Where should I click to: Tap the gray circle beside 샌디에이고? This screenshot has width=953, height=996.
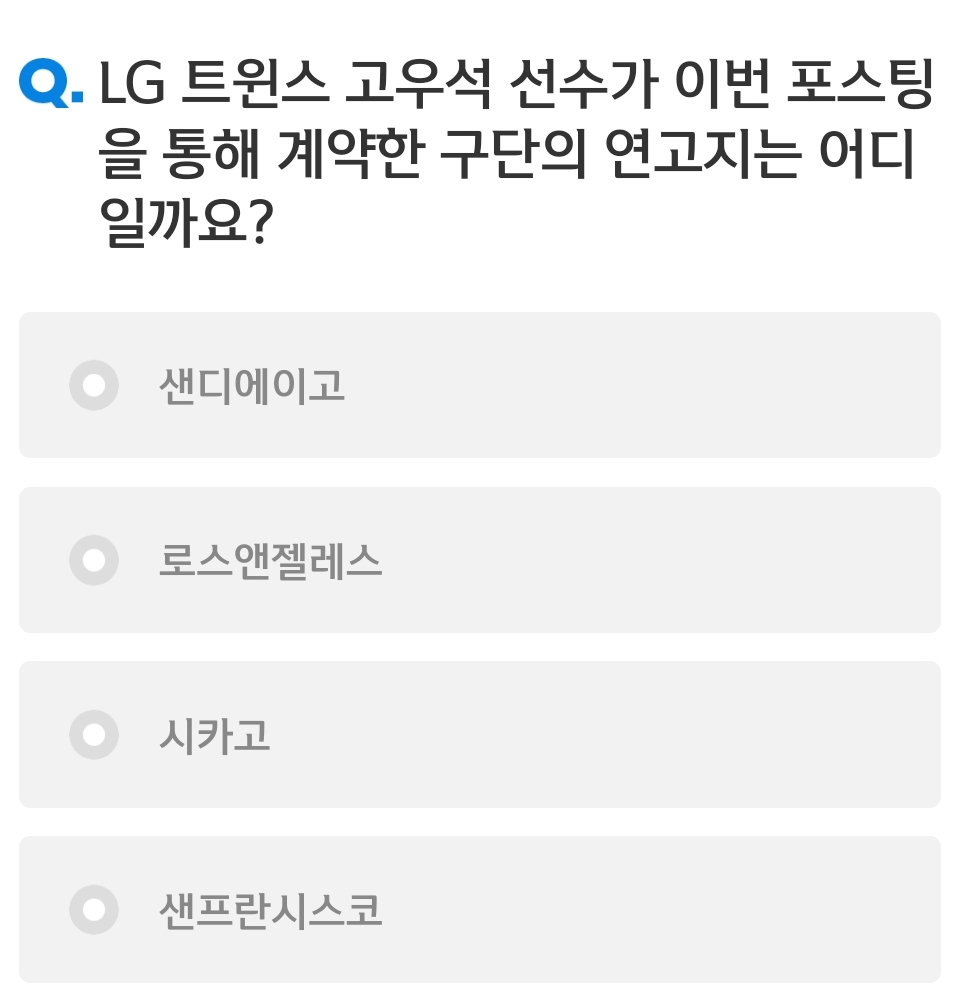click(x=94, y=385)
